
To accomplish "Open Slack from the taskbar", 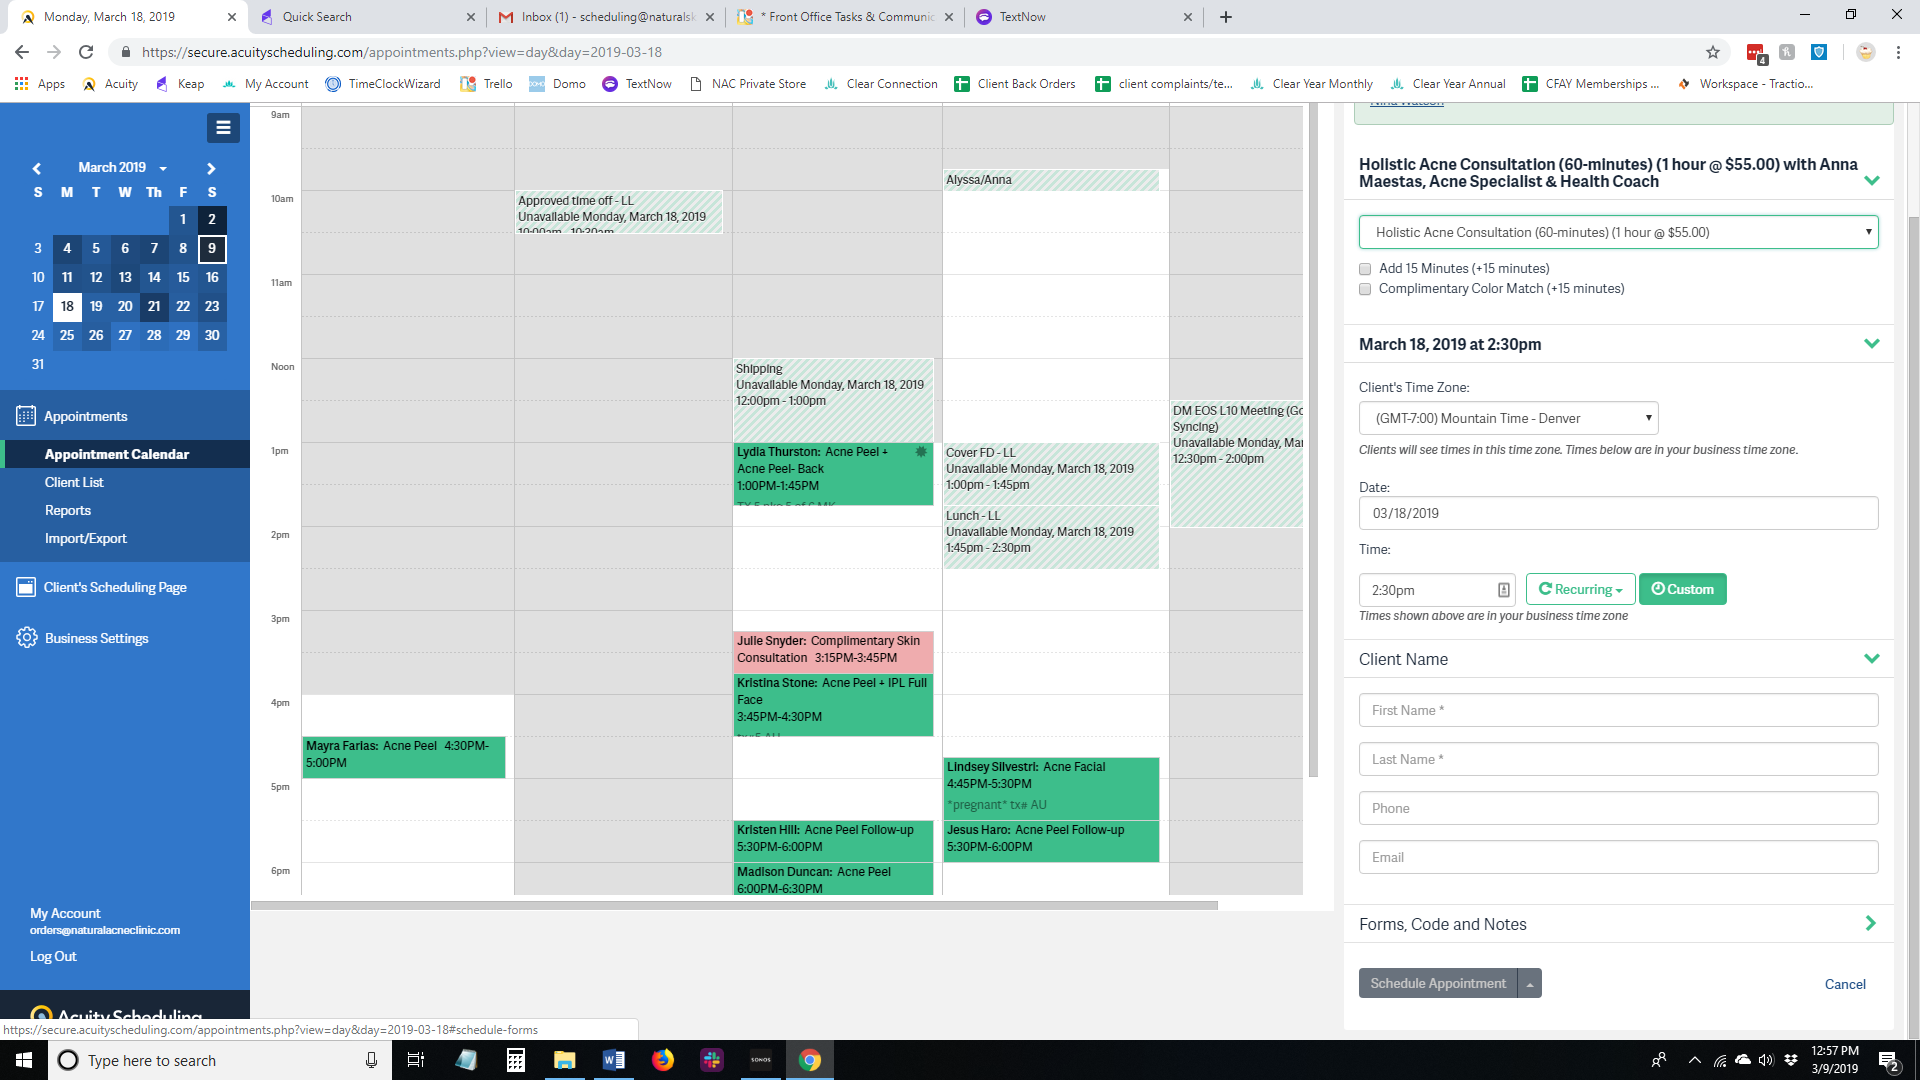I will coord(712,1060).
